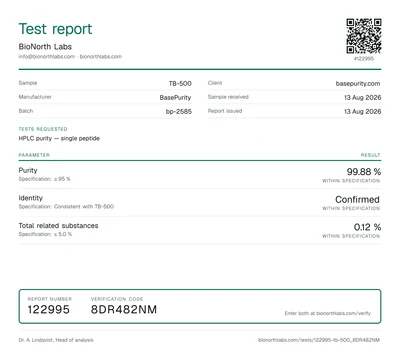Click the HPLC purity single peptide text
The width and height of the screenshot is (400, 362).
[59, 138]
